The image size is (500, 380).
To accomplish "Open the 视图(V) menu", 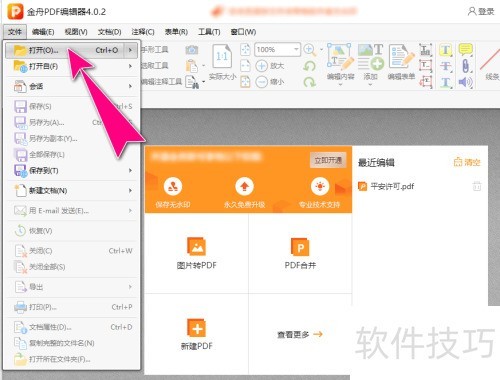I will (x=76, y=32).
